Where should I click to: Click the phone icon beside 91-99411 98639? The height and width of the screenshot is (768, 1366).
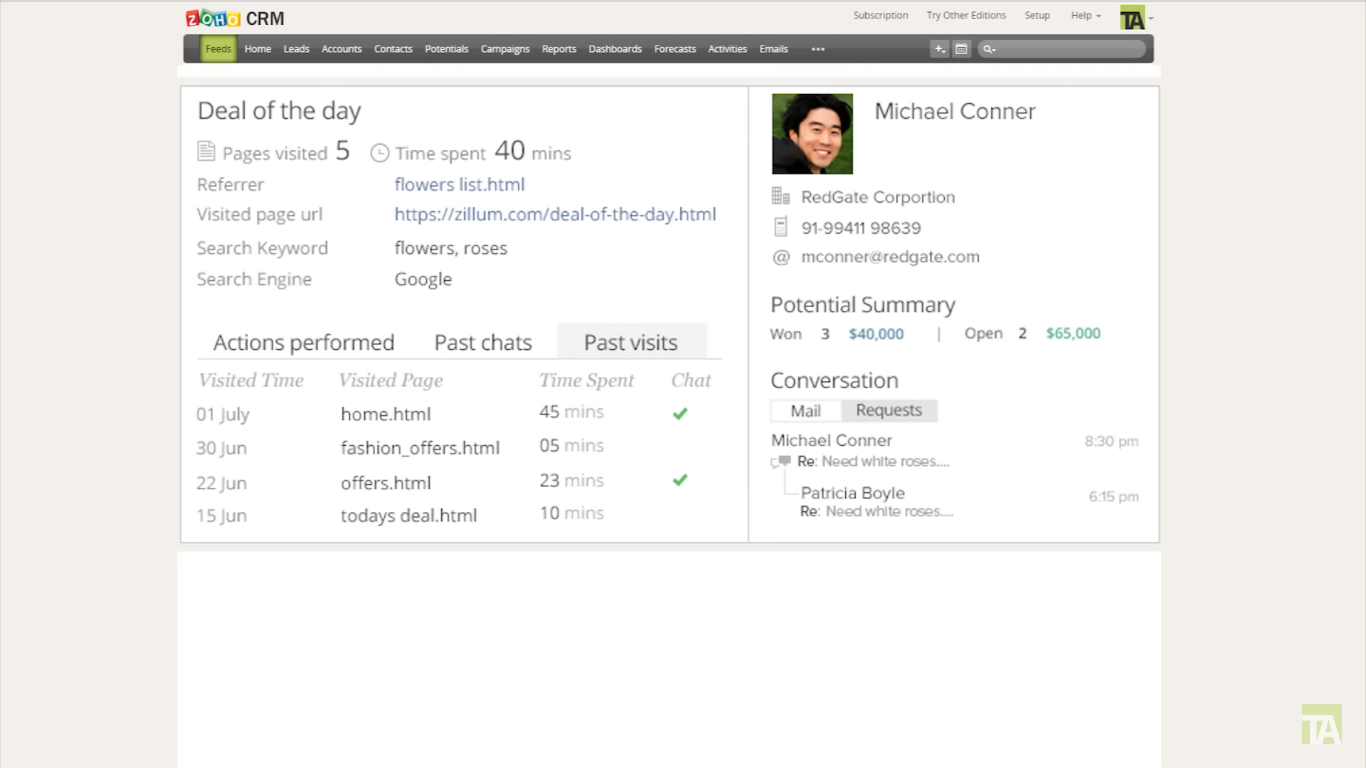click(x=781, y=227)
